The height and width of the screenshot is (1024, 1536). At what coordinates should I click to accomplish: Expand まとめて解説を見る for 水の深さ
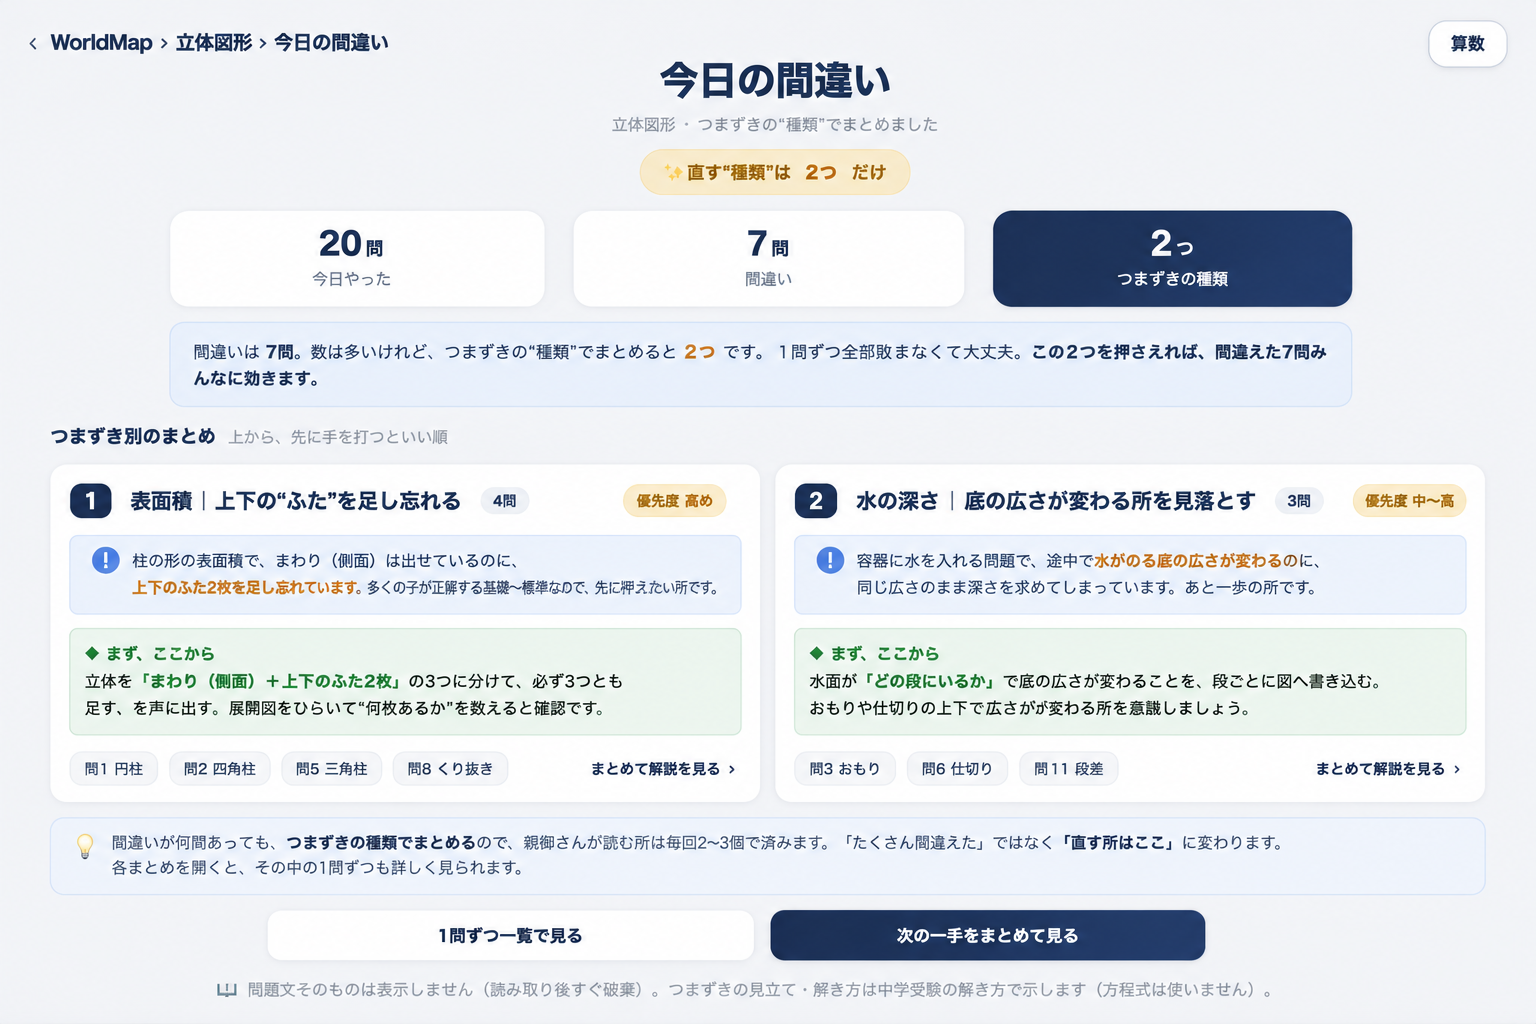(x=1388, y=769)
